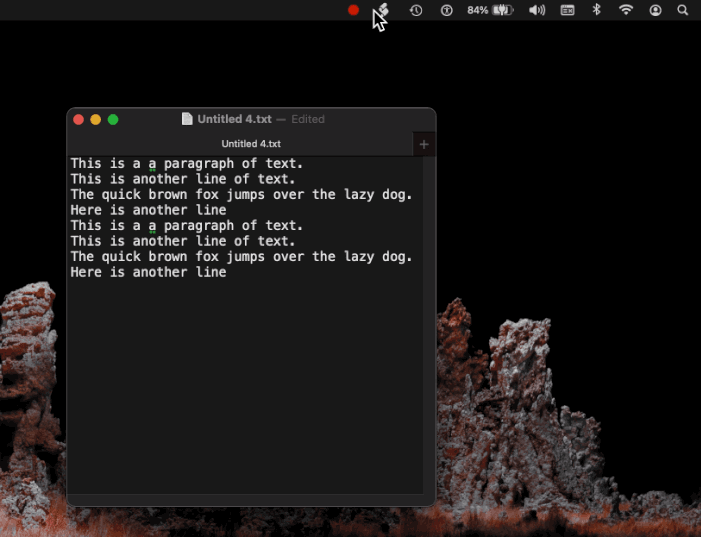Click the Edited label in title bar
701x537 pixels.
(308, 119)
